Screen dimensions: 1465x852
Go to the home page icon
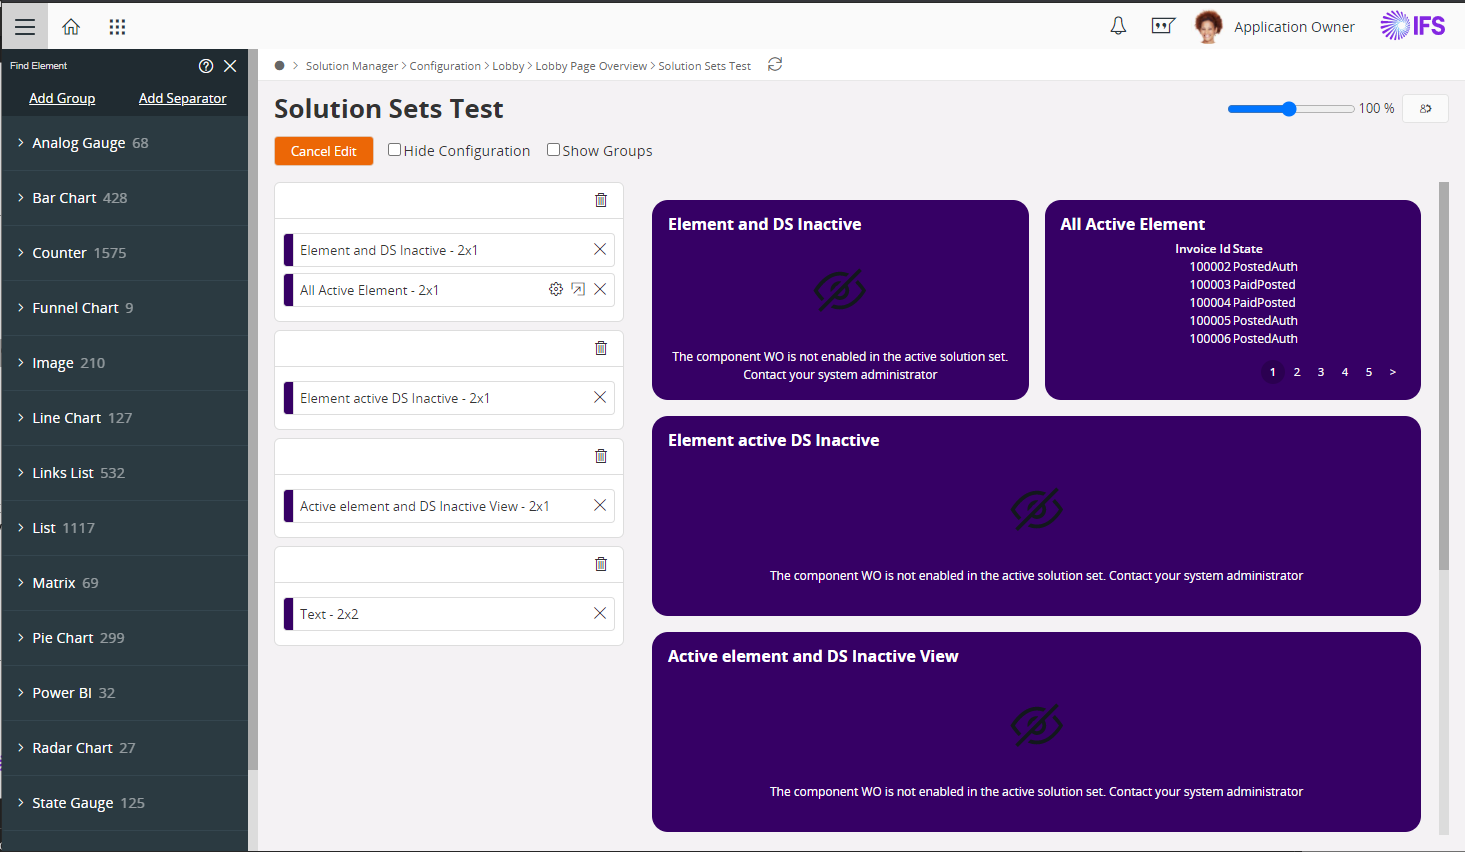coord(71,27)
